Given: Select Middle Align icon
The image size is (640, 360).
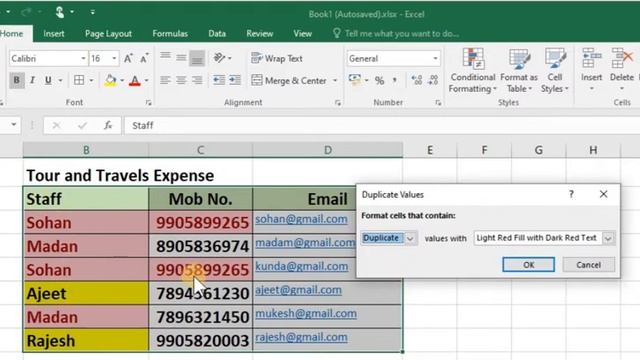Looking at the screenshot, I should click(x=181, y=58).
